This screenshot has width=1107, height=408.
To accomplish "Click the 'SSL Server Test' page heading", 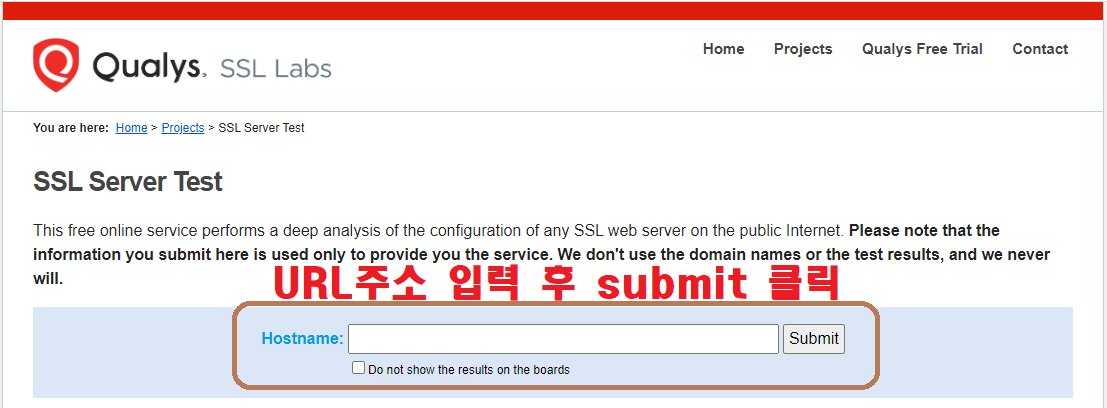I will tap(128, 182).
